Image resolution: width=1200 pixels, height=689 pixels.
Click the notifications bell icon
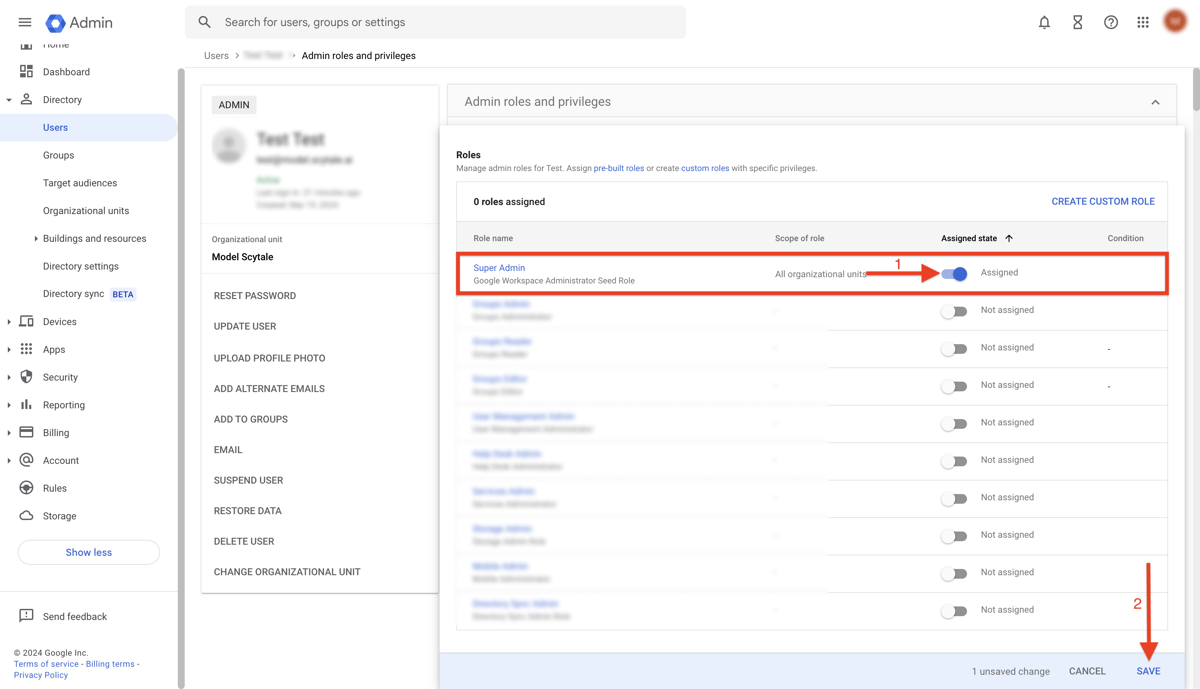(1044, 21)
